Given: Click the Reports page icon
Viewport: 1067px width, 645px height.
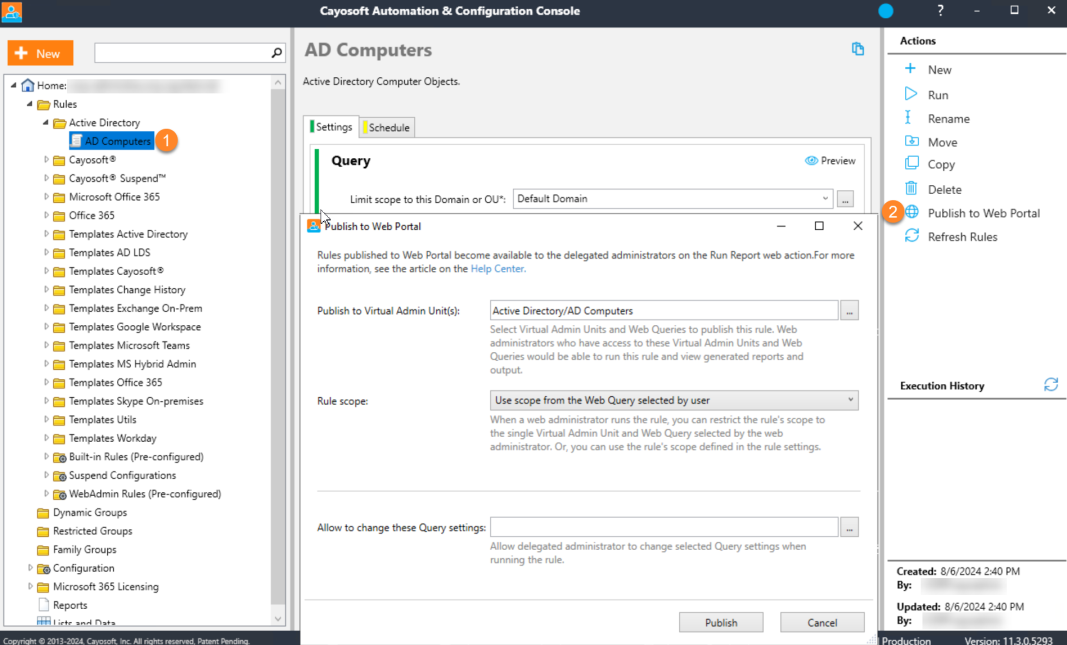Looking at the screenshot, I should (x=44, y=605).
